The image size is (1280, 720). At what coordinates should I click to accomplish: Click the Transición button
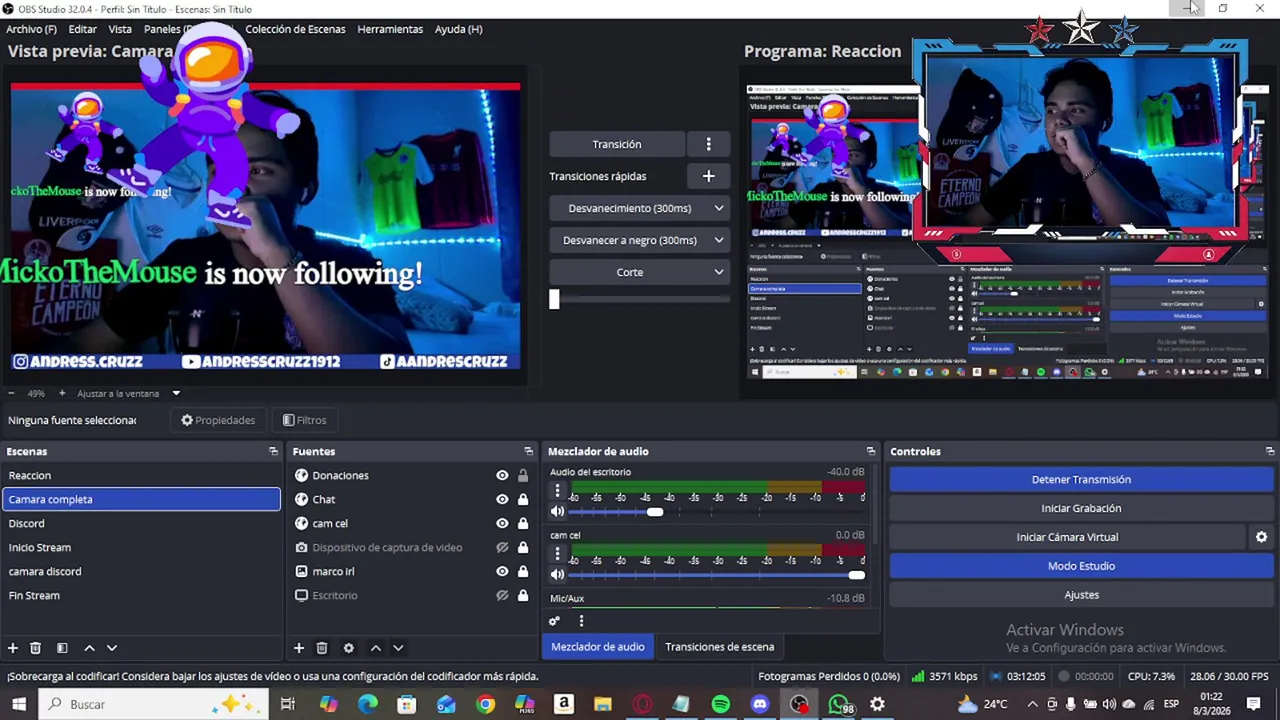click(x=617, y=144)
